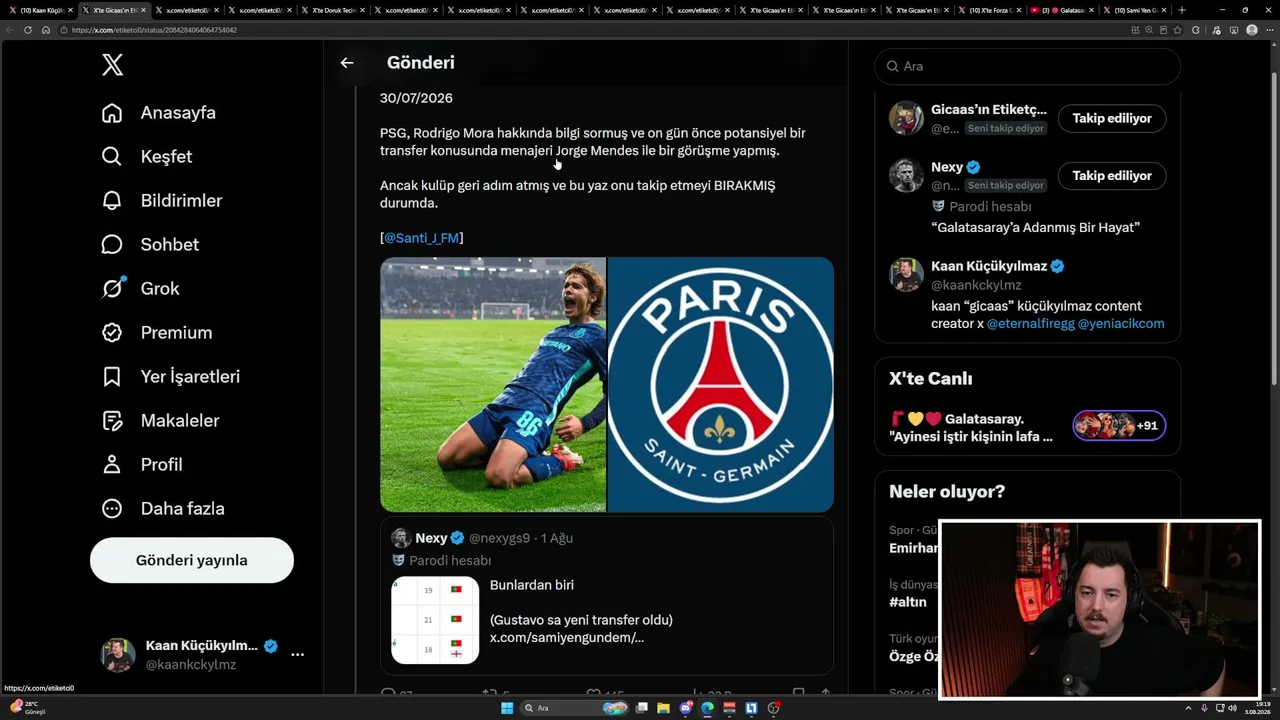The width and height of the screenshot is (1280, 720).
Task: Open the browser profile avatar
Action: click(x=1252, y=30)
